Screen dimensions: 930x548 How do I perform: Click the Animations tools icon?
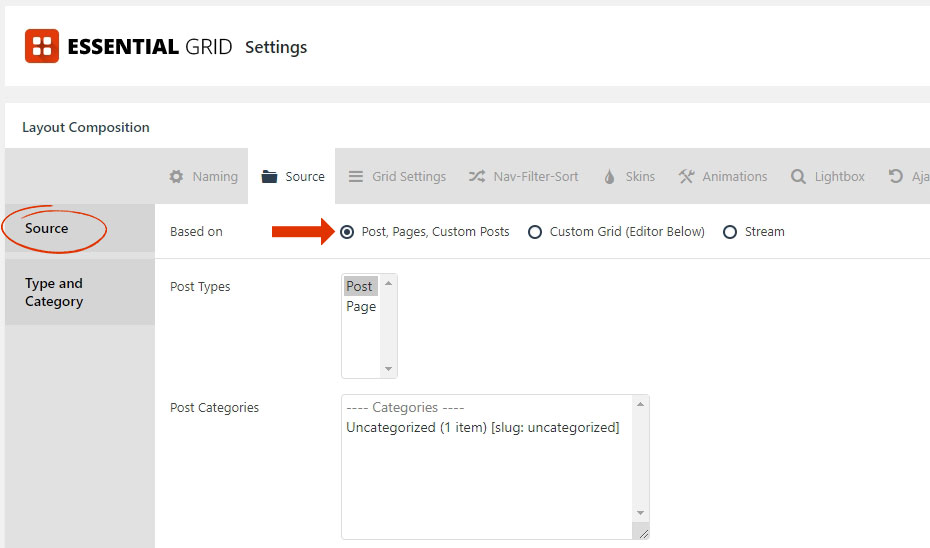click(x=686, y=176)
